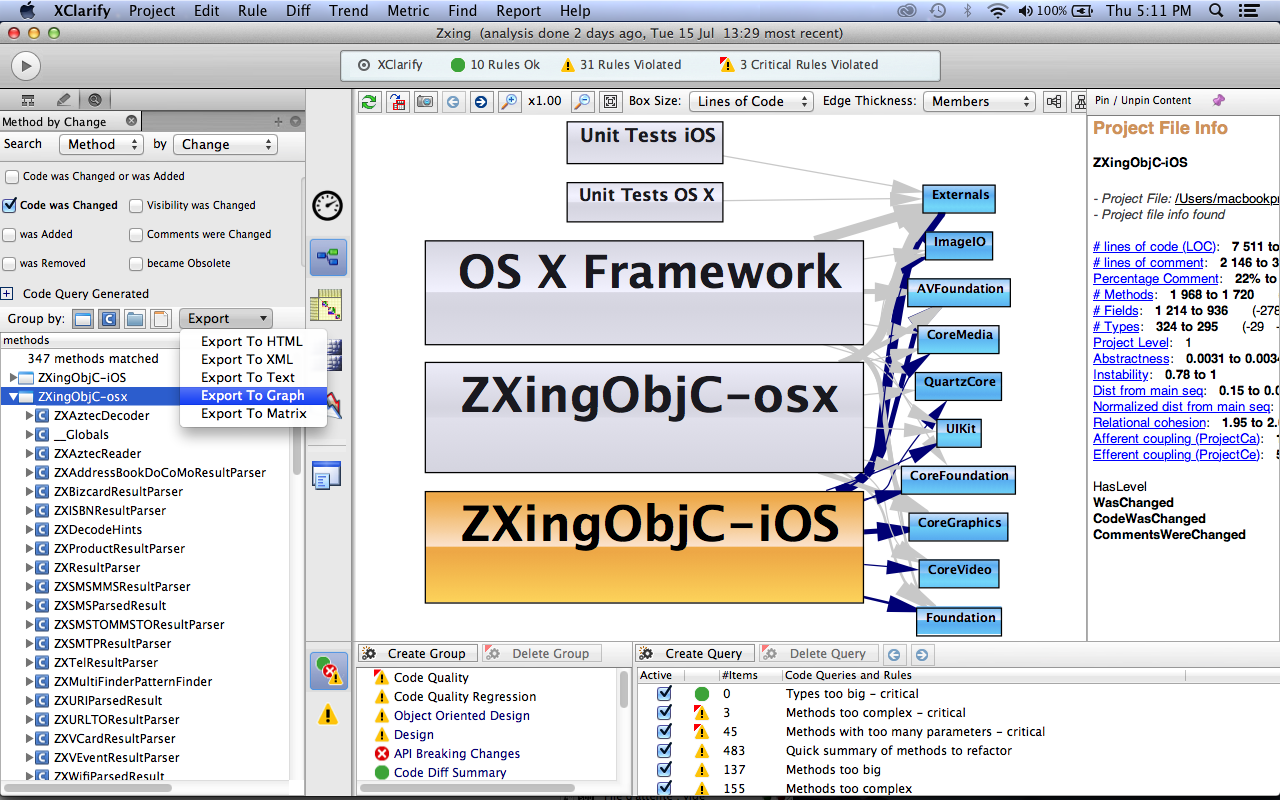
Task: Close the Method by Change tab
Action: tap(131, 121)
